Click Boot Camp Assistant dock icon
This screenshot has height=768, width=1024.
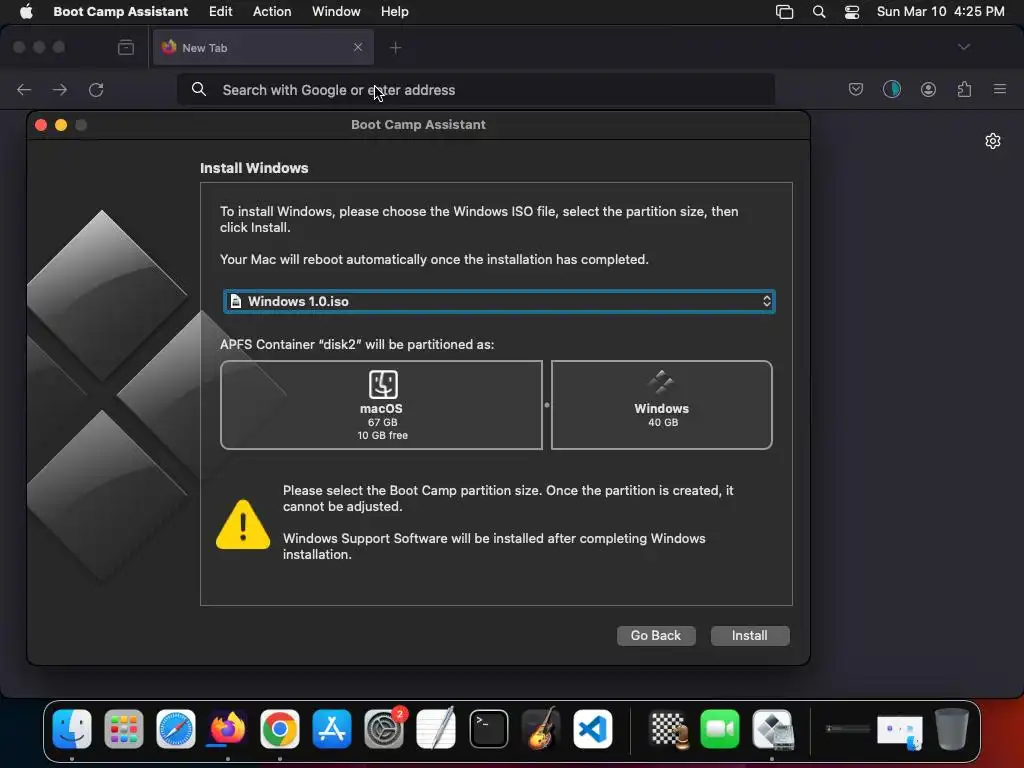coord(773,729)
